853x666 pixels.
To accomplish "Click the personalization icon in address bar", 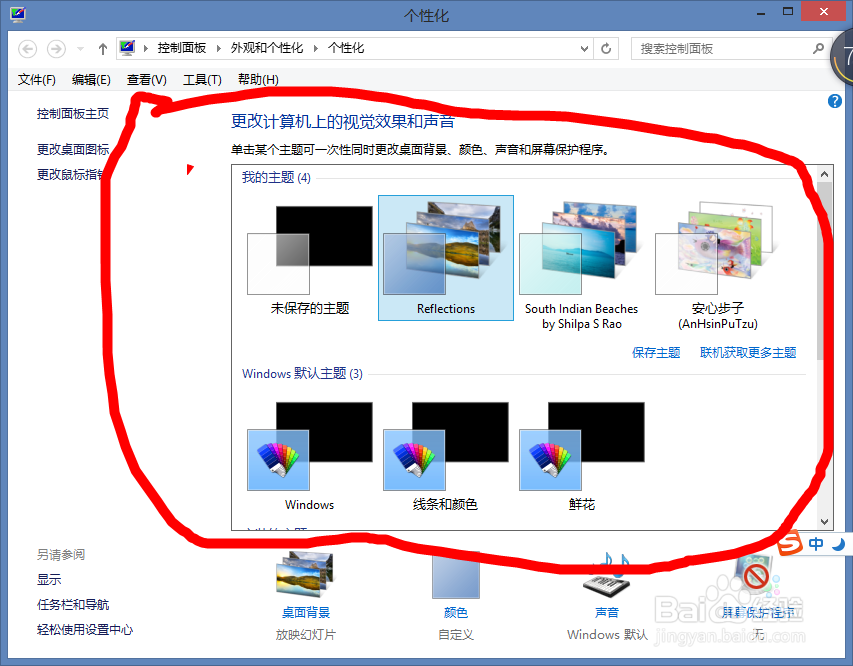I will point(127,48).
